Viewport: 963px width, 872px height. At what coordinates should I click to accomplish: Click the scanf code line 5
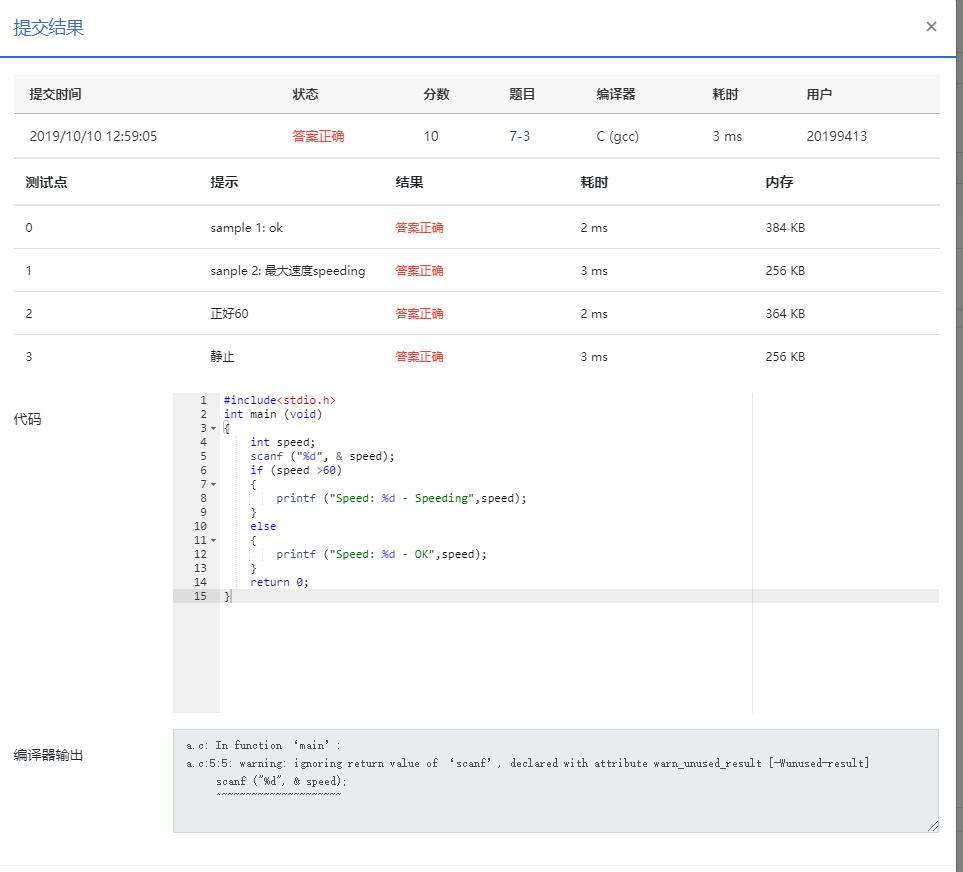[322, 456]
